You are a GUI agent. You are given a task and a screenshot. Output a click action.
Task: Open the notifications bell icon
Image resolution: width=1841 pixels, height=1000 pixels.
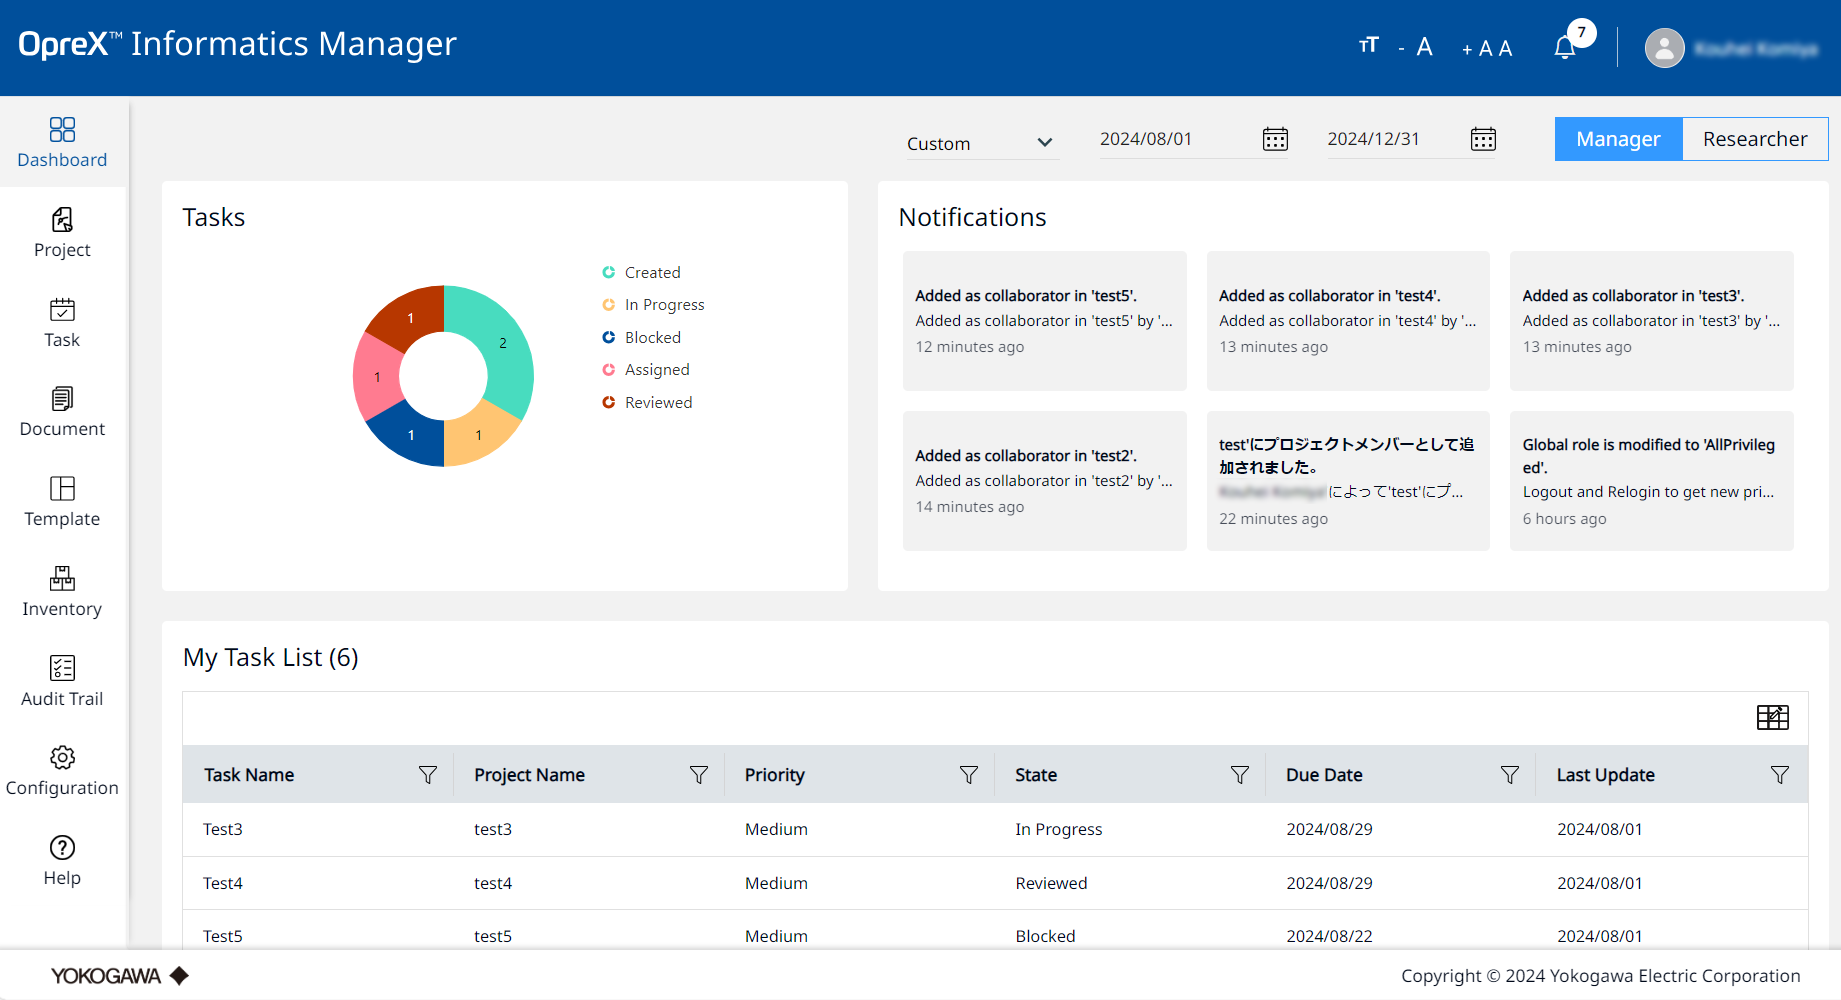(1565, 47)
